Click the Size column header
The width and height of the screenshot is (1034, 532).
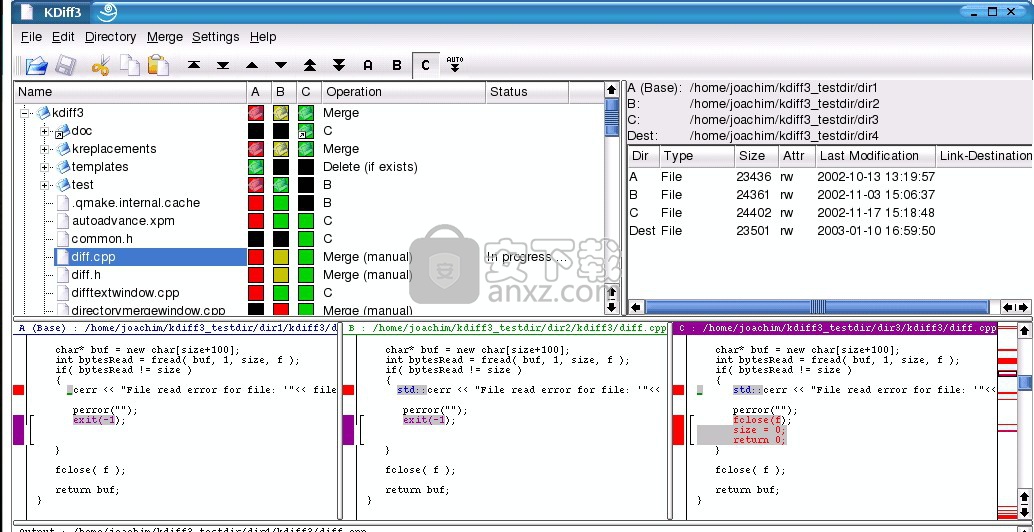point(756,156)
